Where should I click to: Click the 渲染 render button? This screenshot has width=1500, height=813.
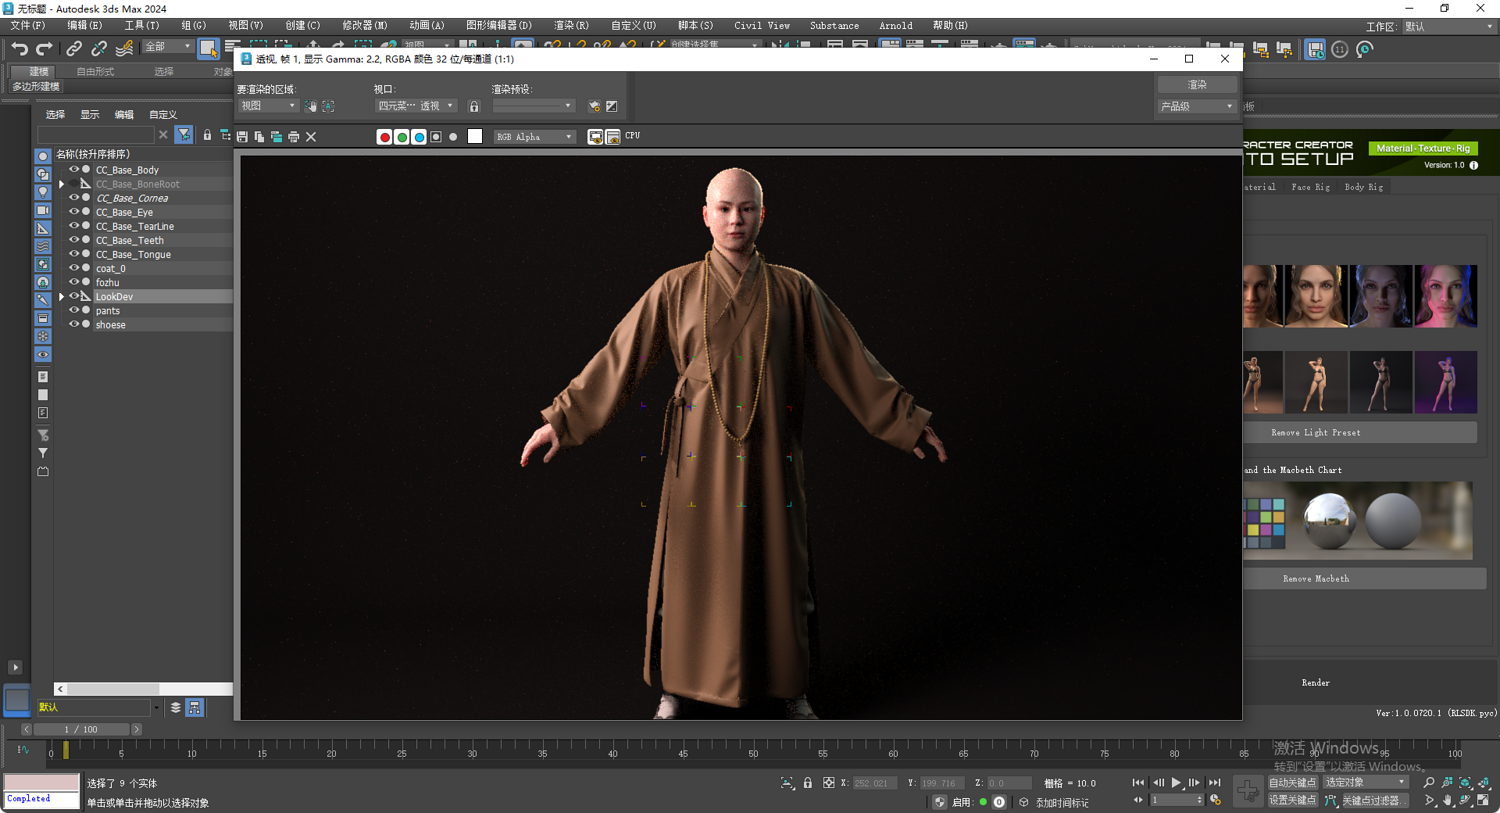click(x=1197, y=85)
